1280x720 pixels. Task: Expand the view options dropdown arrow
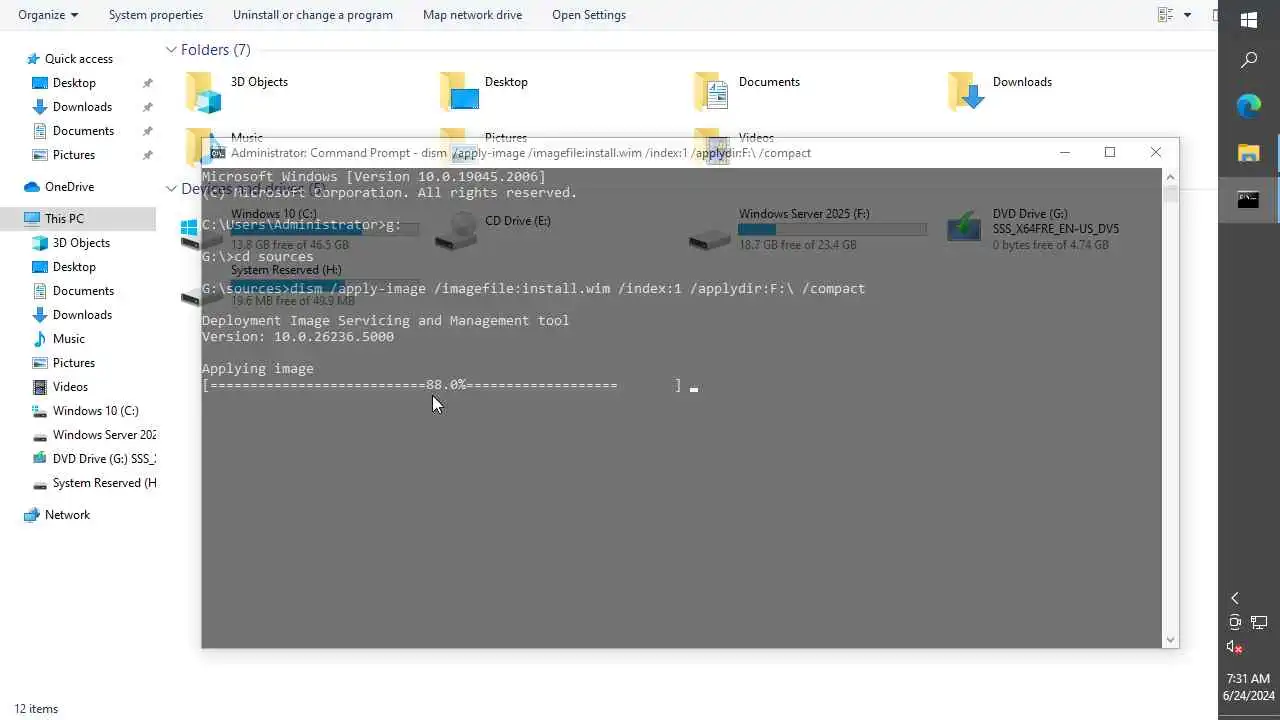(x=1188, y=15)
